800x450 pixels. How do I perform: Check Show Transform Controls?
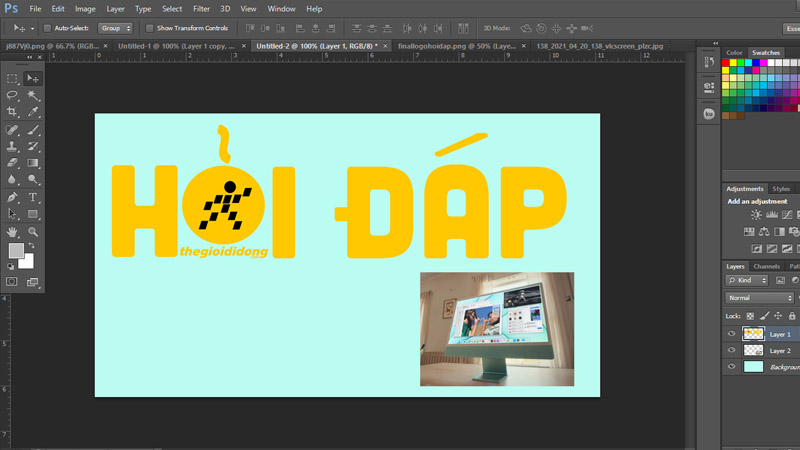150,28
